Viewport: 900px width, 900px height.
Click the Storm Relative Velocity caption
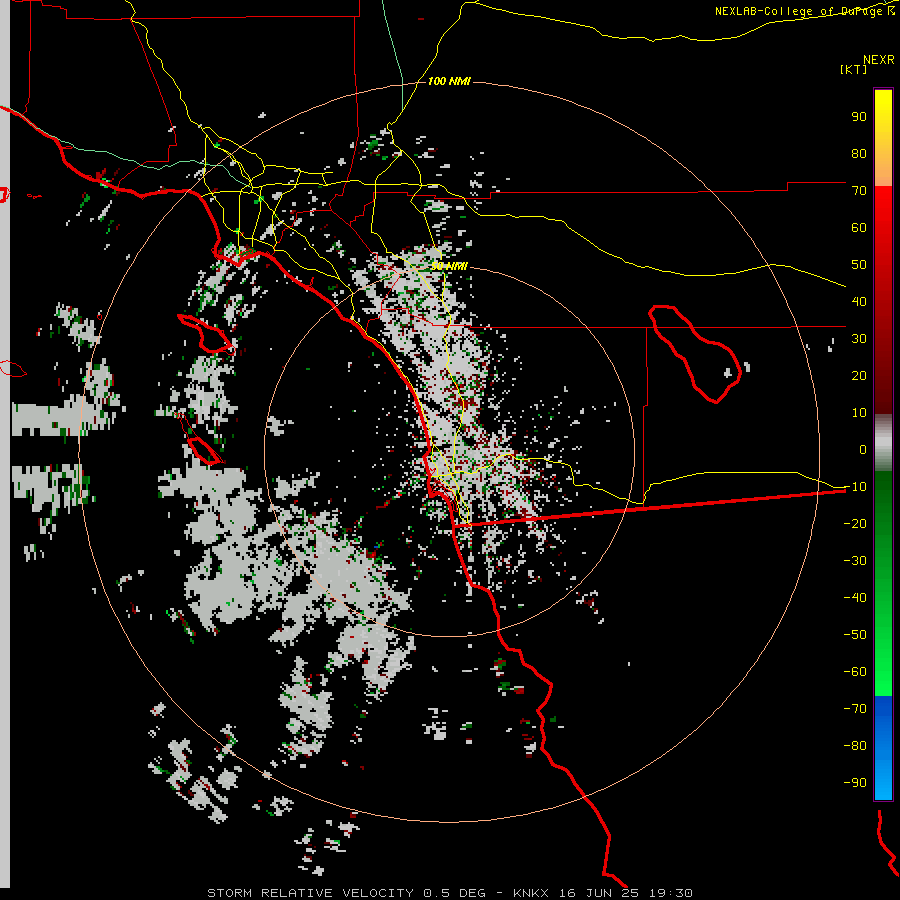[449, 893]
